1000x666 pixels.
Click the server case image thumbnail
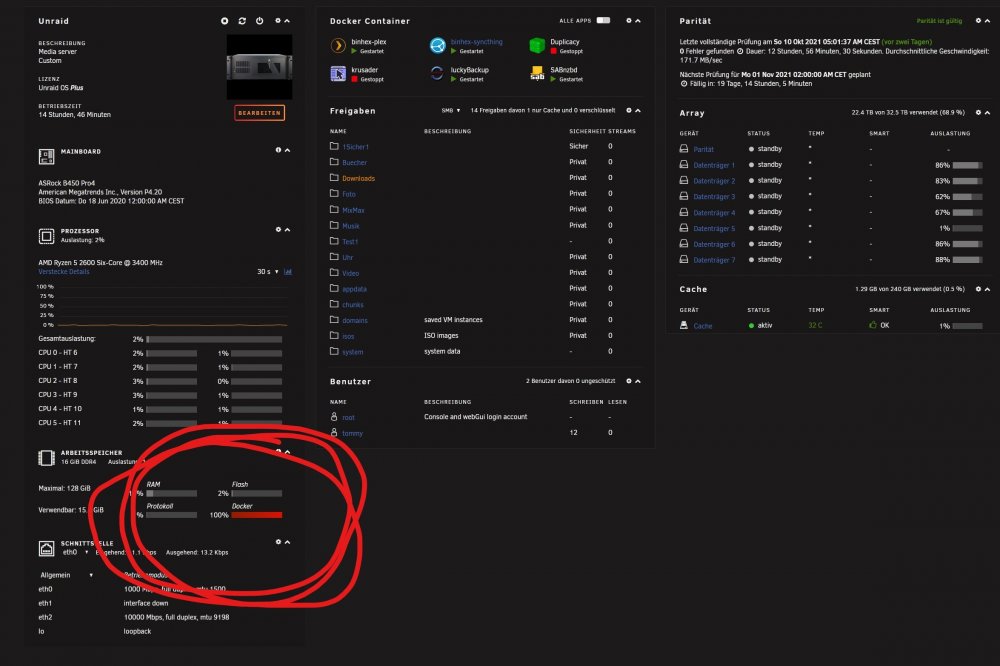(260, 67)
